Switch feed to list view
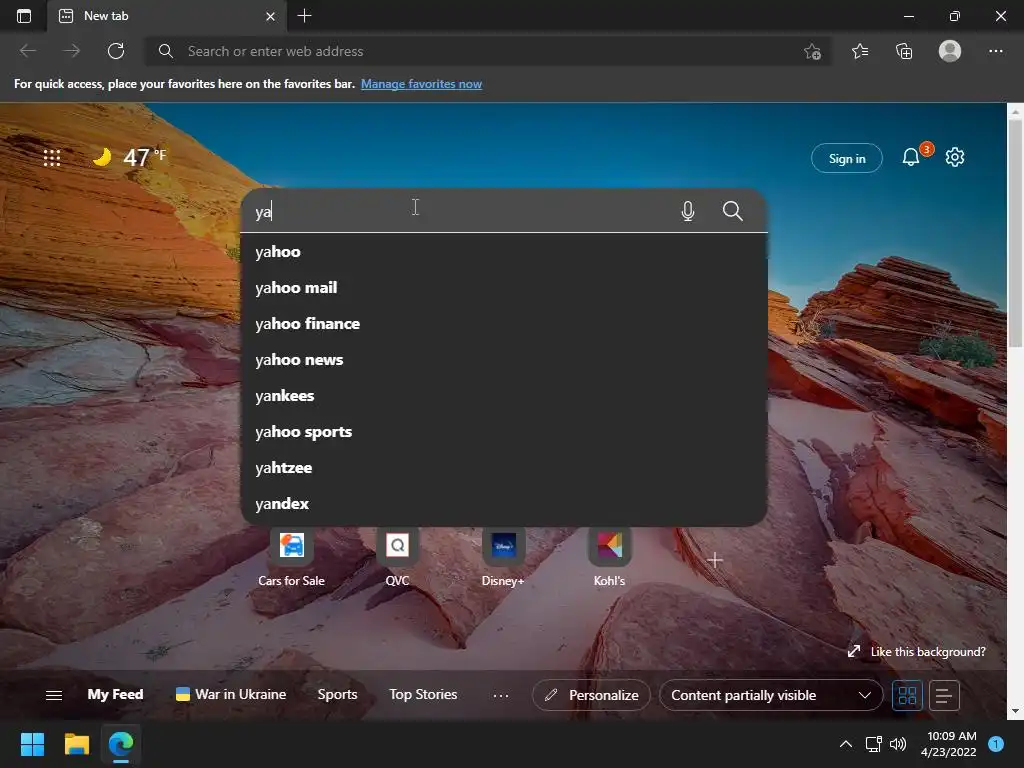Image resolution: width=1024 pixels, height=768 pixels. pos(944,695)
